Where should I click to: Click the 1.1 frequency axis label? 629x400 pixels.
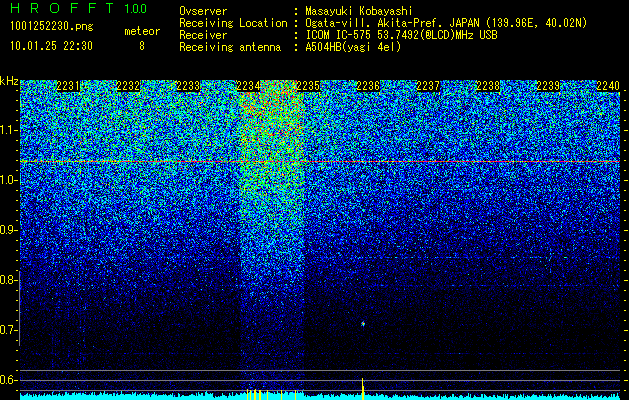pos(8,130)
